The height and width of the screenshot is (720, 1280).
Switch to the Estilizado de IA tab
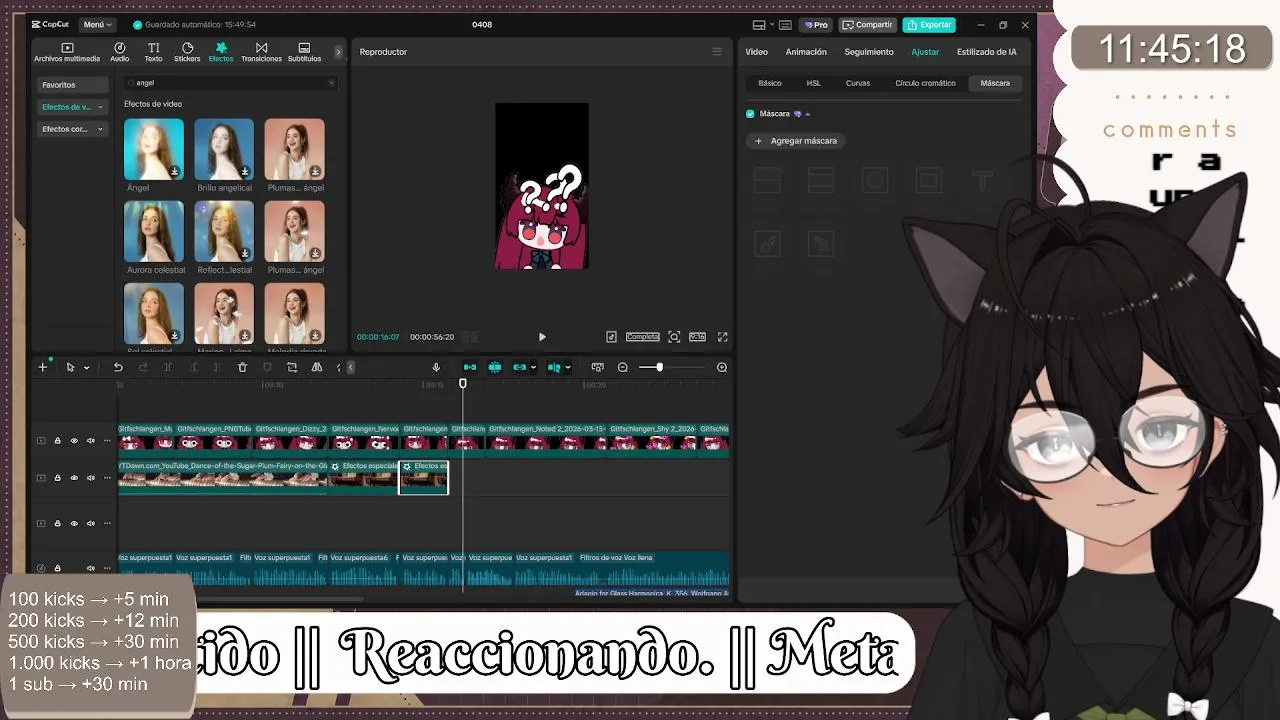pyautogui.click(x=987, y=52)
